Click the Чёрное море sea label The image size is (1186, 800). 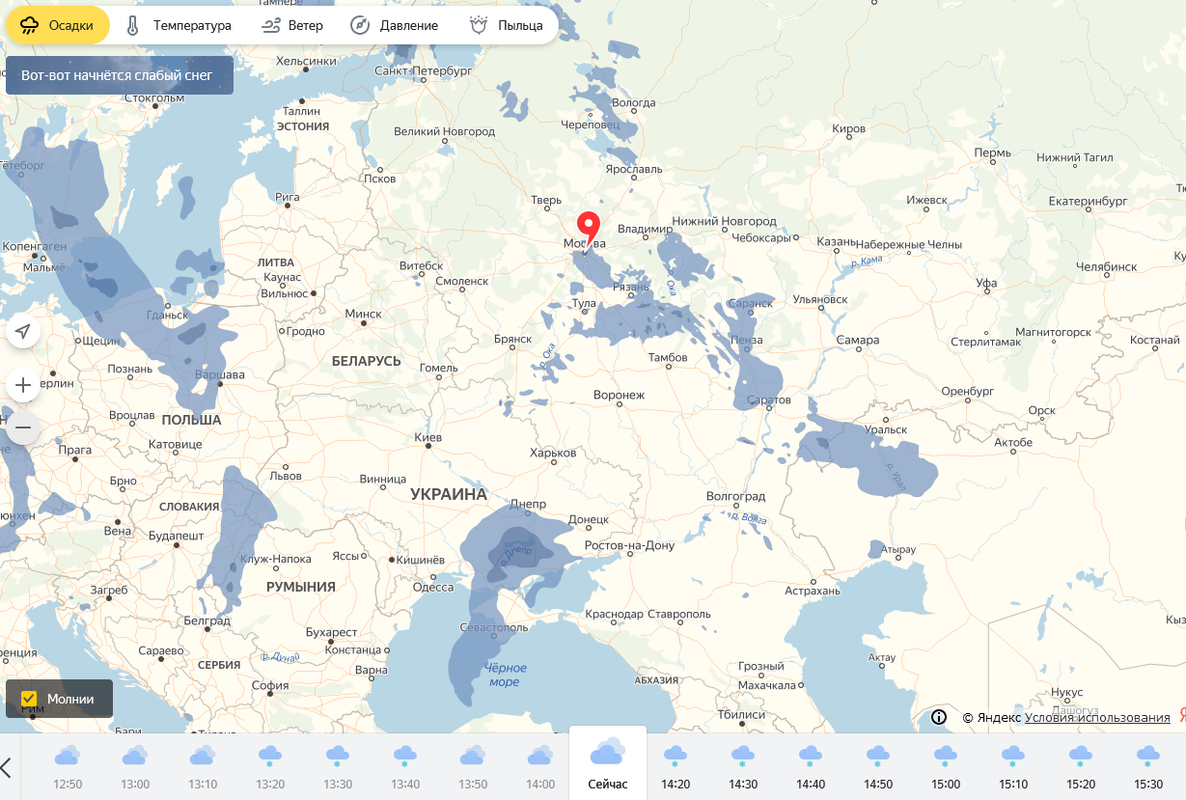(505, 674)
